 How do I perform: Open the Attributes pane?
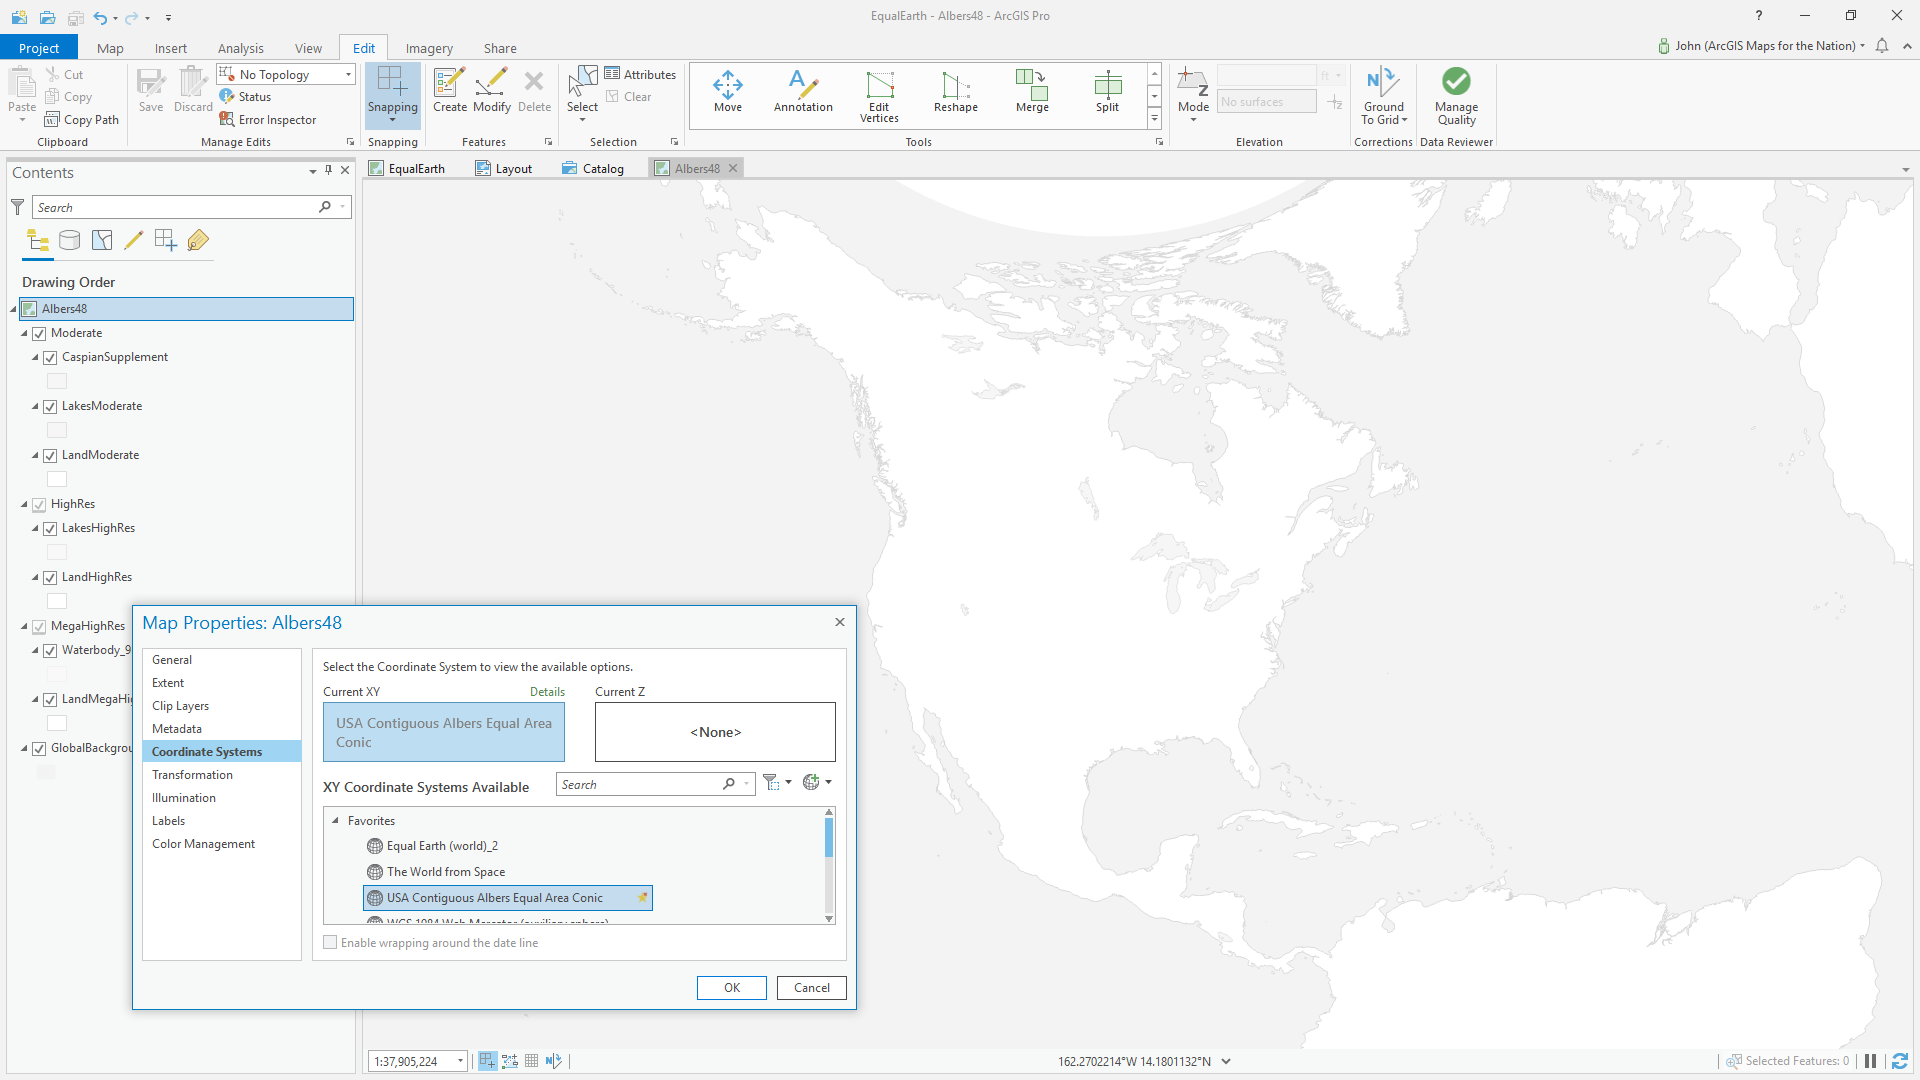click(x=640, y=74)
